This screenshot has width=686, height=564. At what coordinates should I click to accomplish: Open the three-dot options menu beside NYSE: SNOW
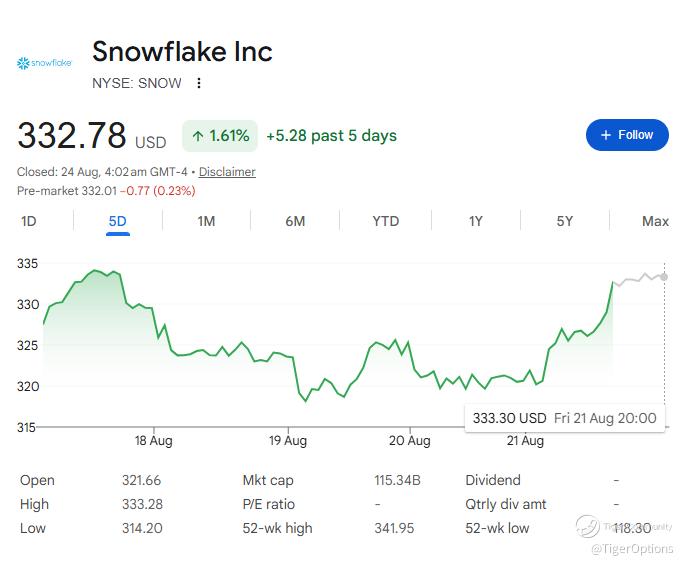click(x=199, y=83)
